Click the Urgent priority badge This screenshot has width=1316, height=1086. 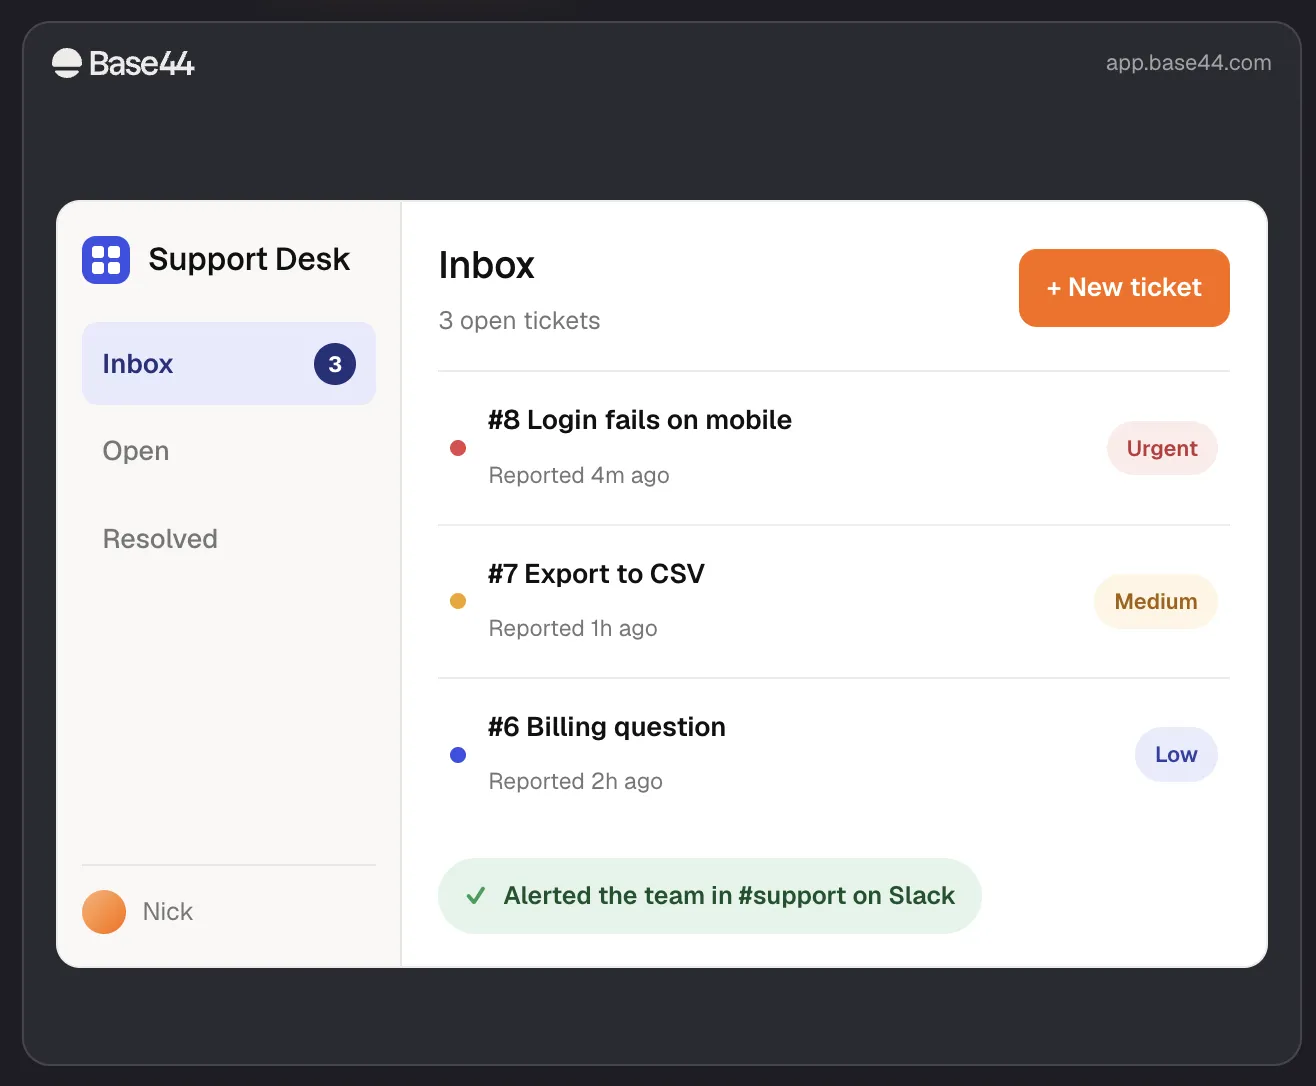coord(1162,448)
